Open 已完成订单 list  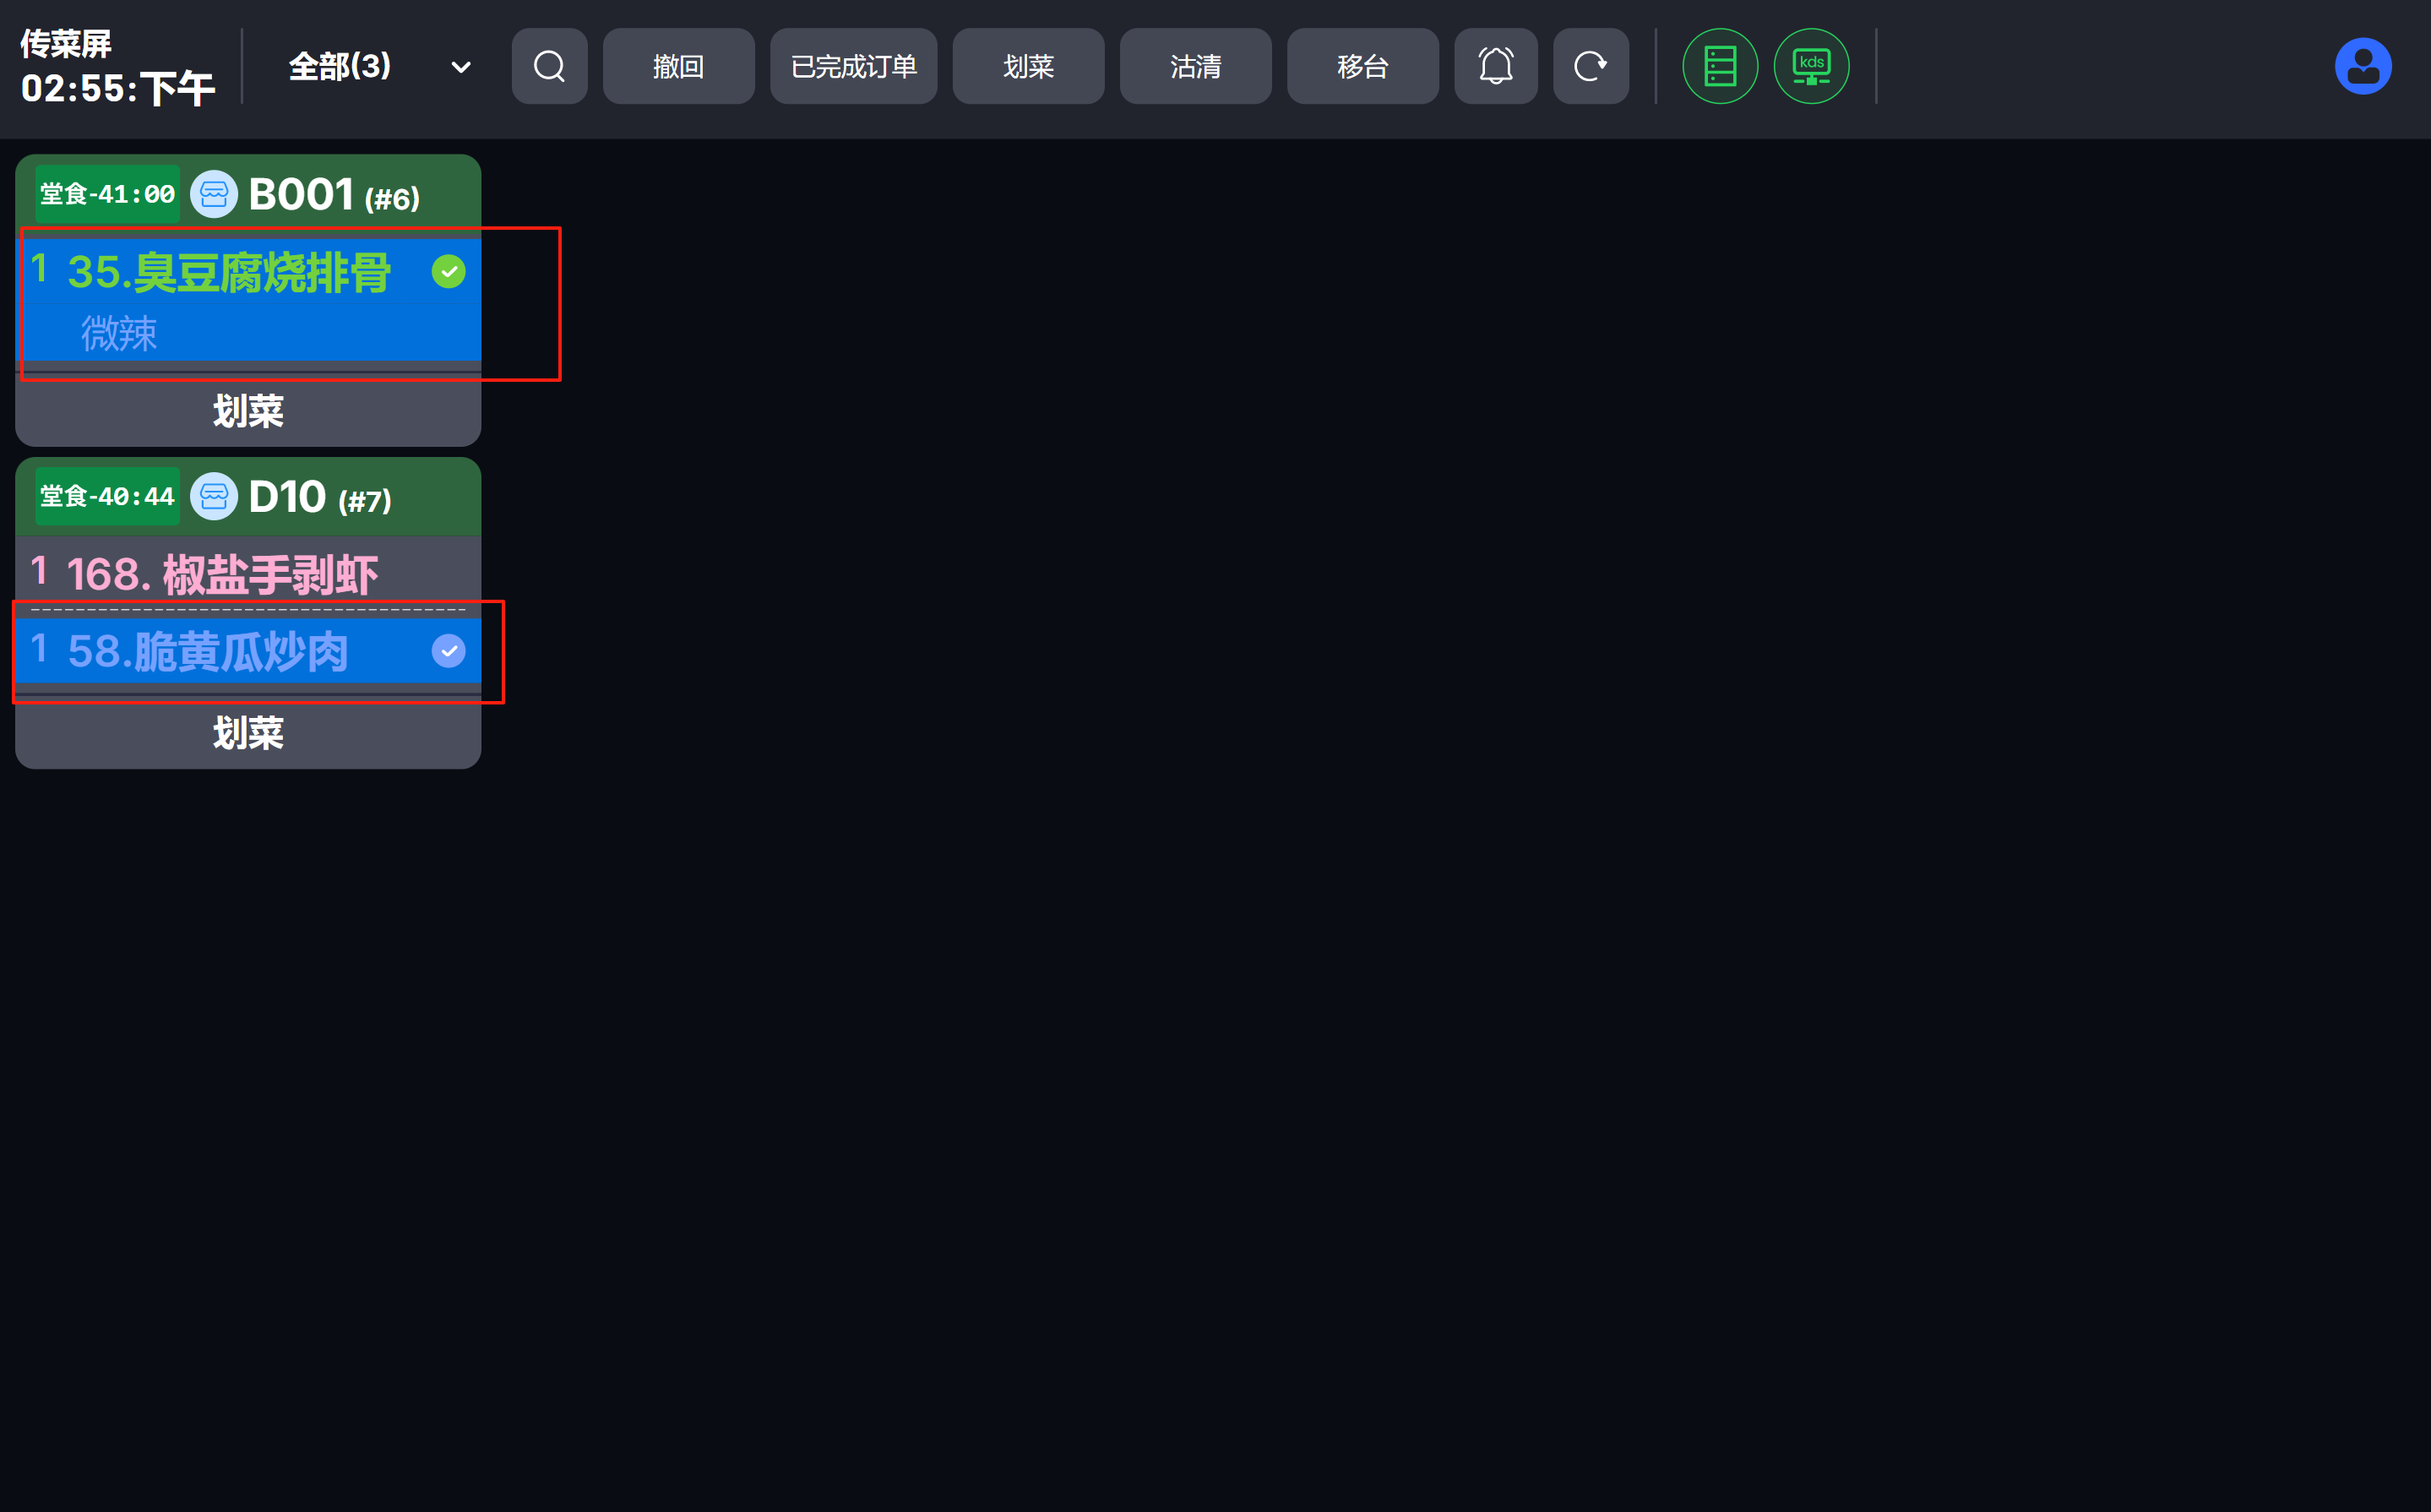[853, 66]
